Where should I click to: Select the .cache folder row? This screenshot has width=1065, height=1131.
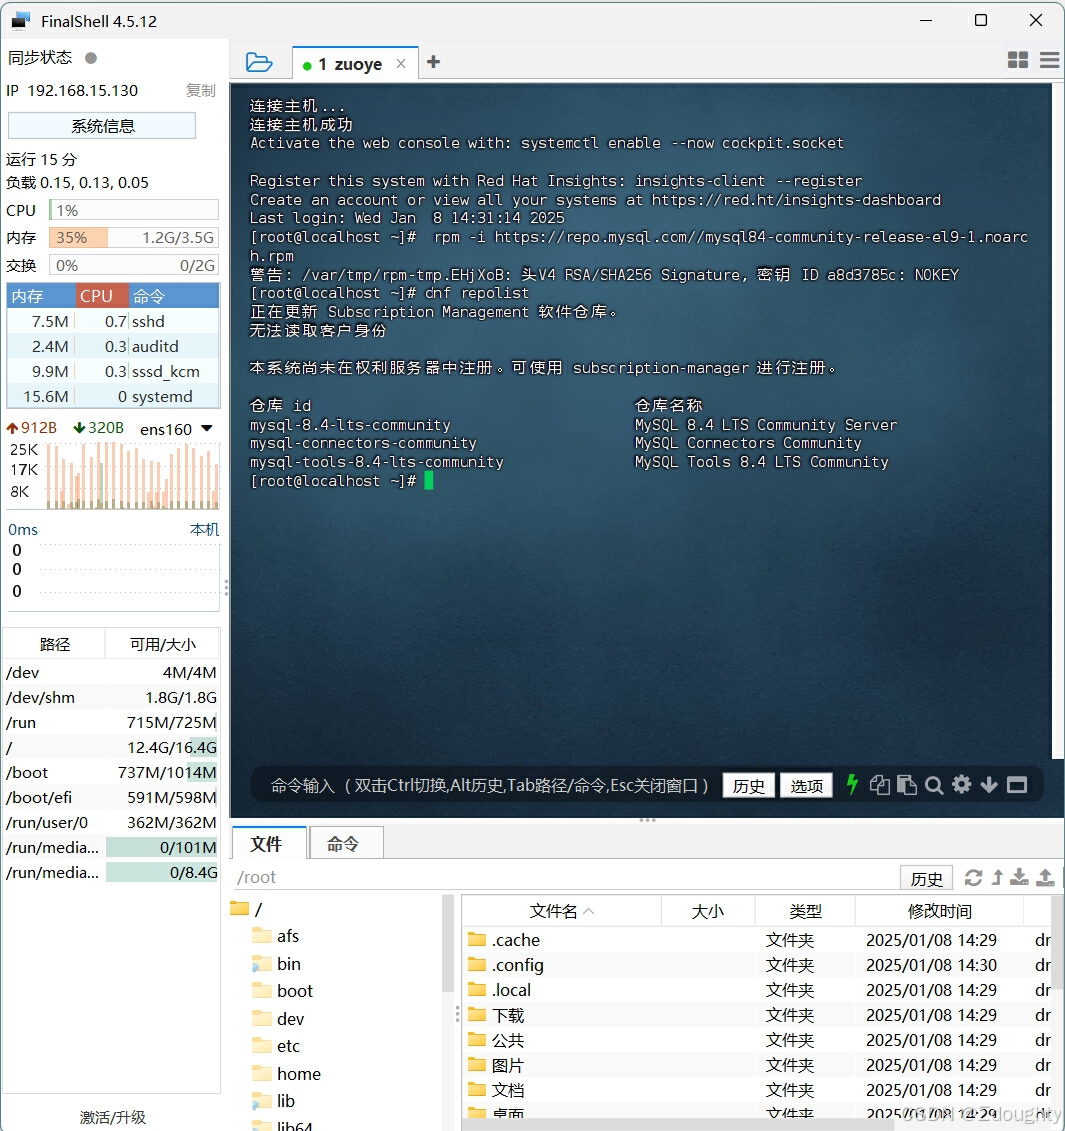click(x=758, y=940)
